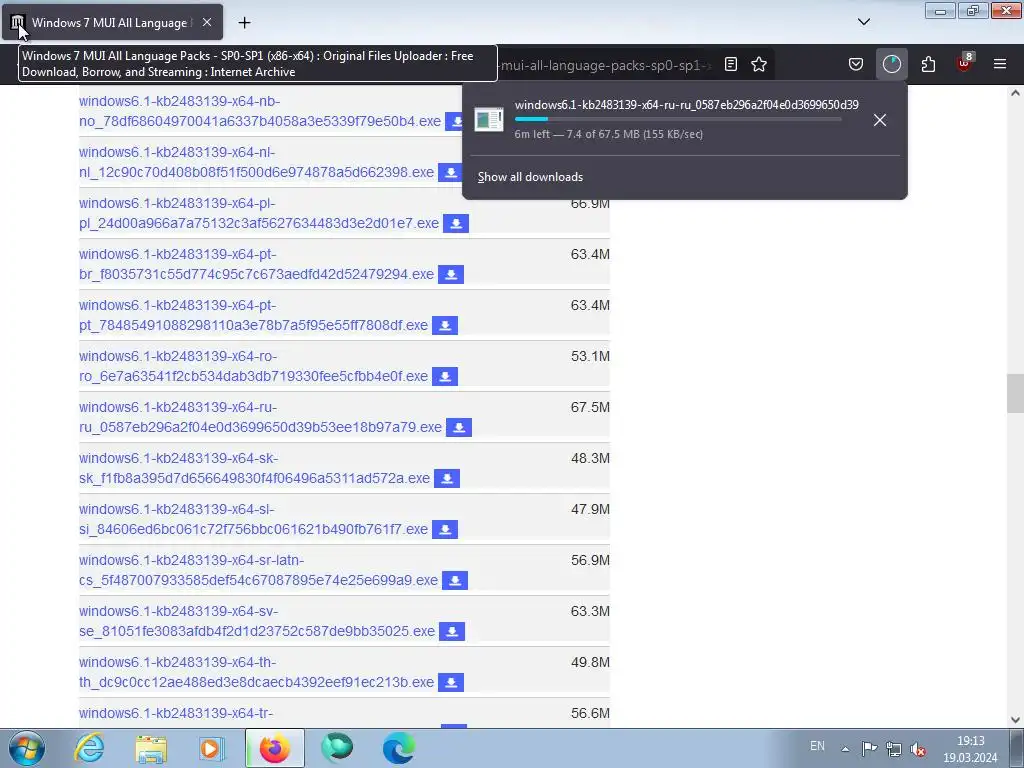Open Firefox application hamburger menu
Image resolution: width=1024 pixels, height=768 pixels.
[x=1000, y=64]
